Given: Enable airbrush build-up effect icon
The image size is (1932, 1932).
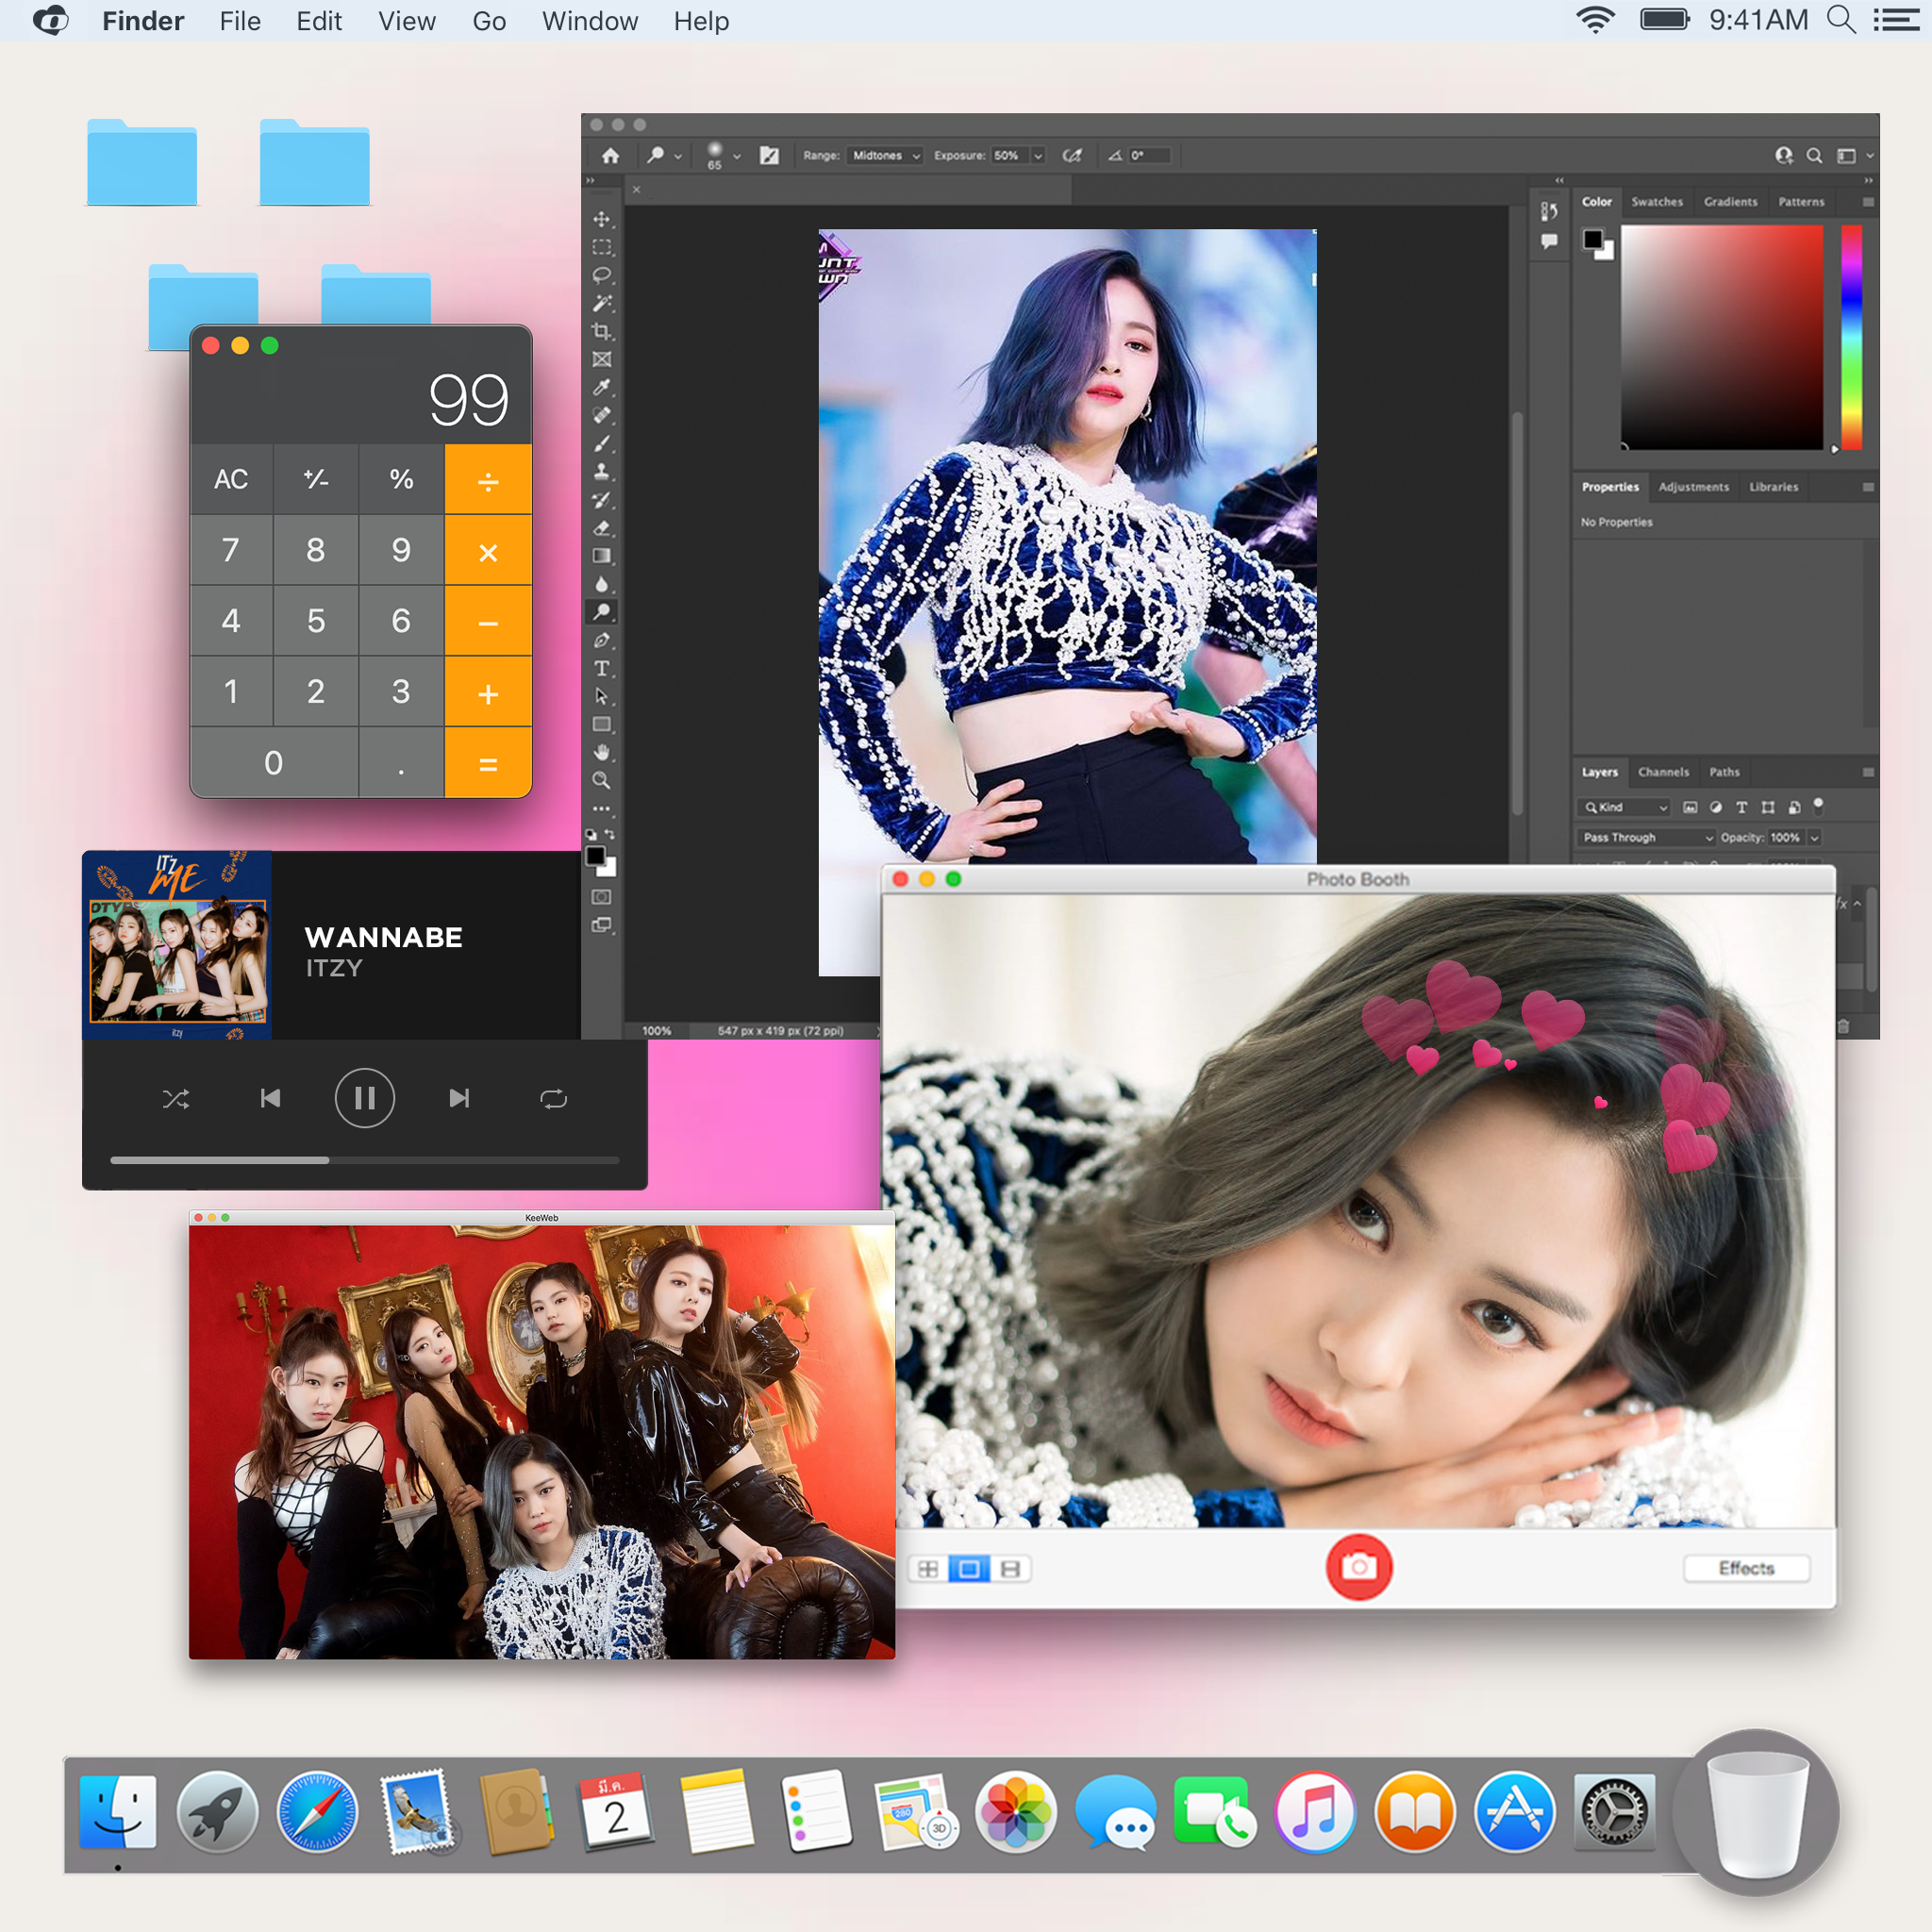Looking at the screenshot, I should tap(1072, 156).
